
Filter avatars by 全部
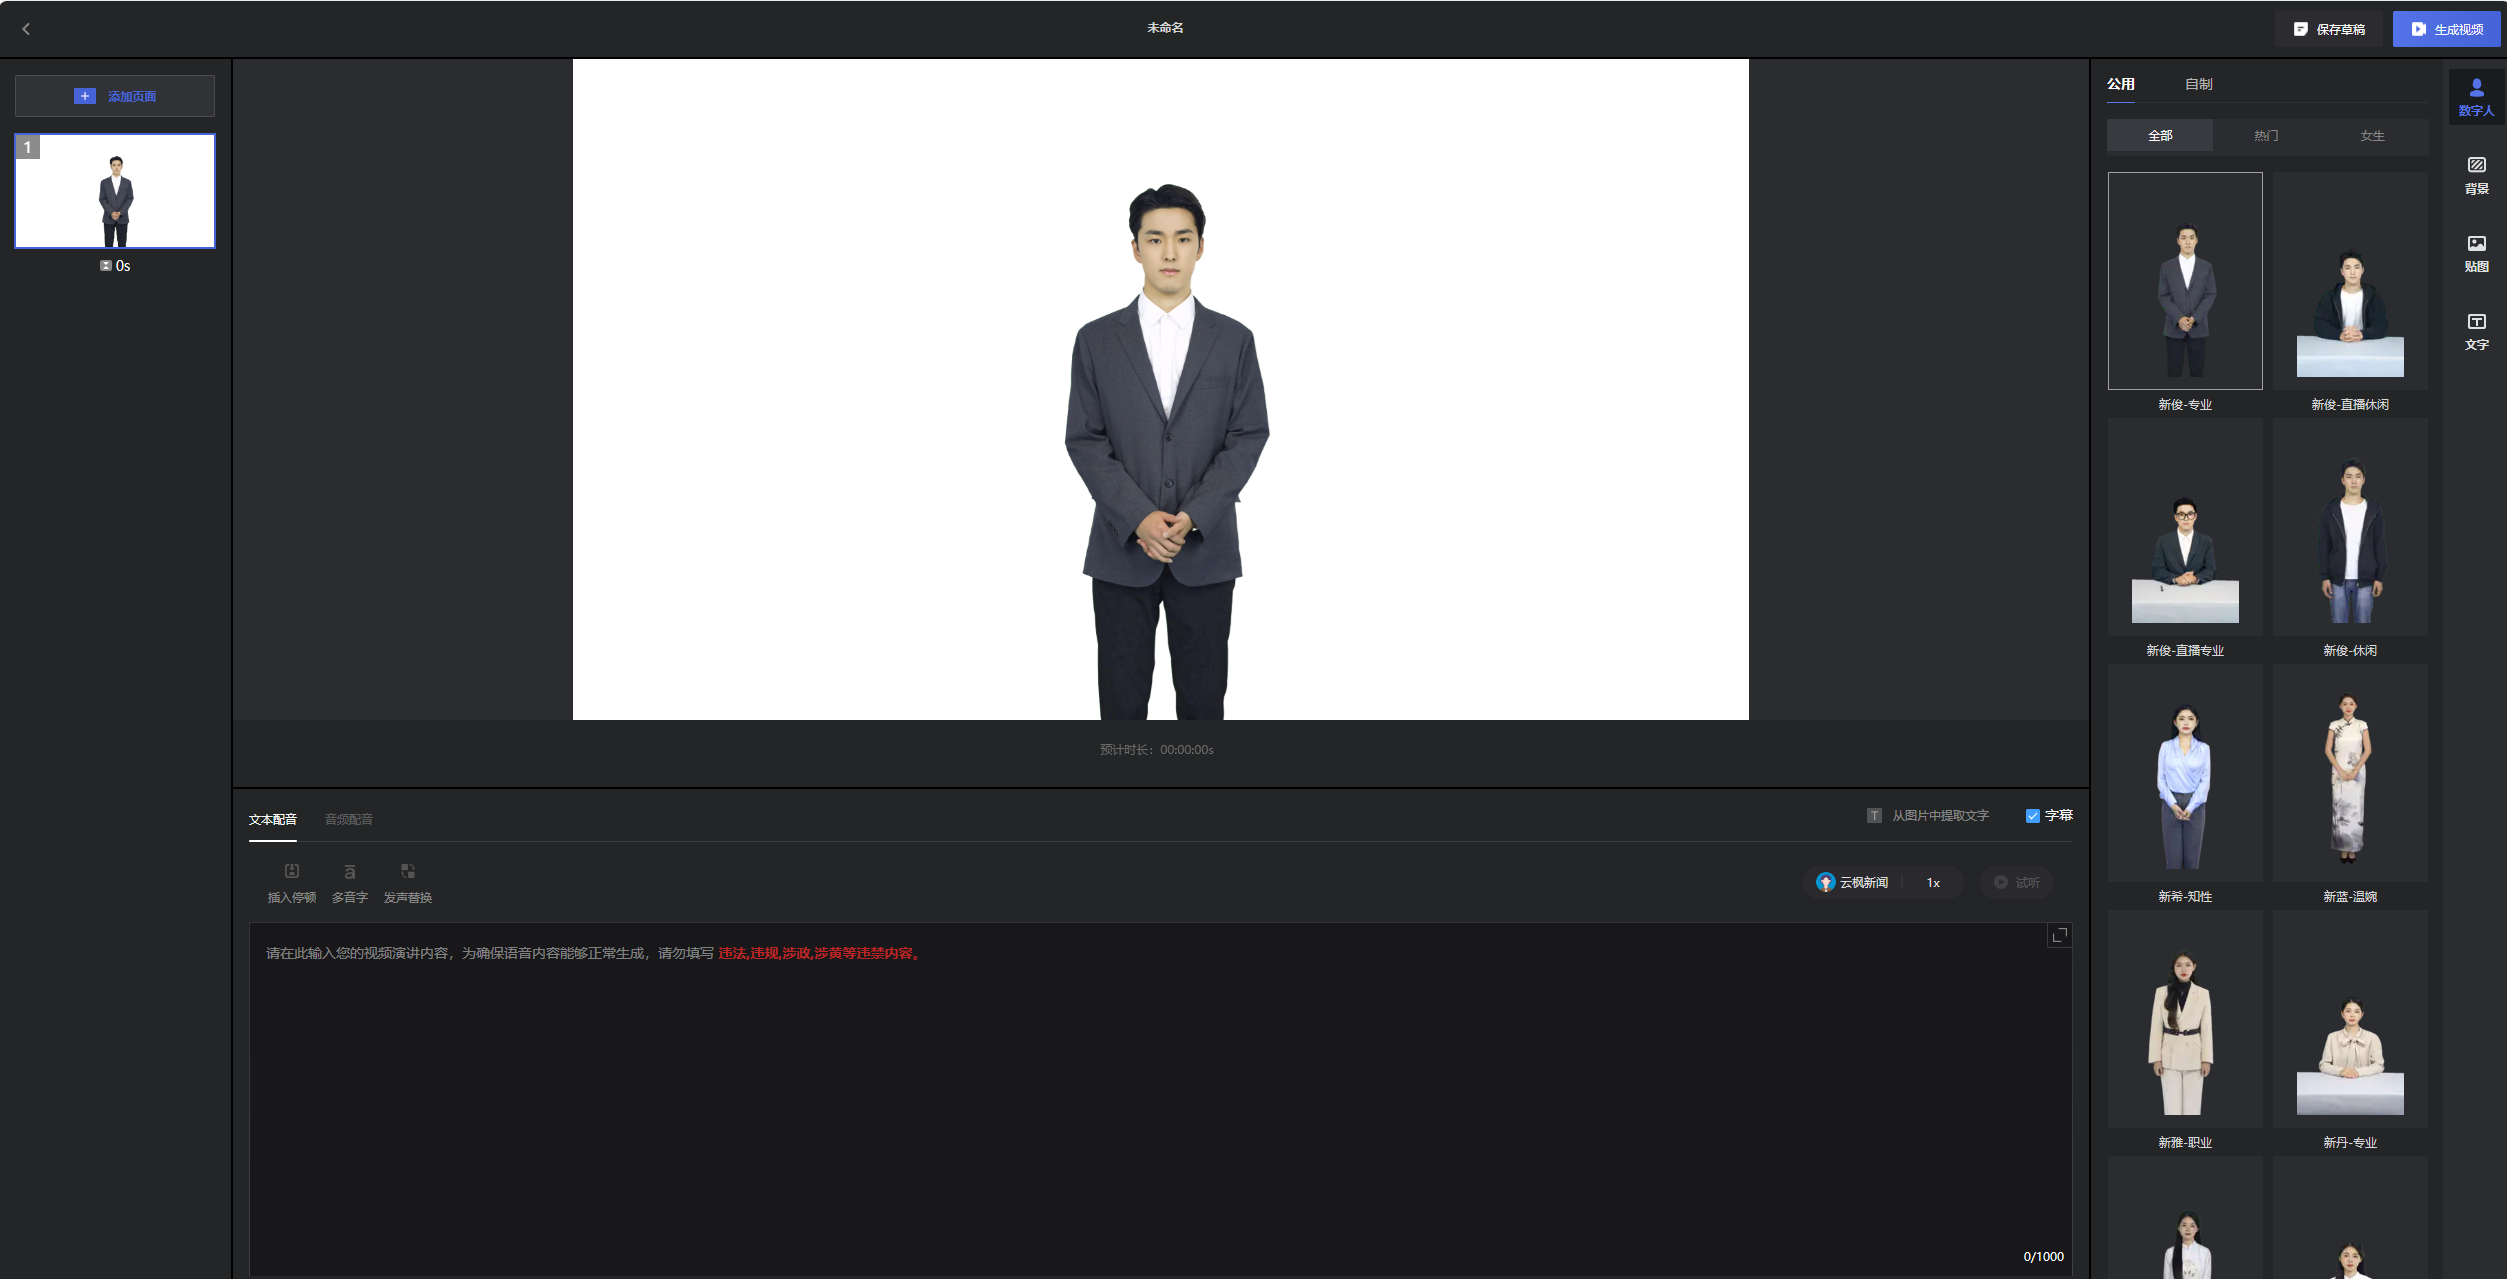click(x=2160, y=136)
